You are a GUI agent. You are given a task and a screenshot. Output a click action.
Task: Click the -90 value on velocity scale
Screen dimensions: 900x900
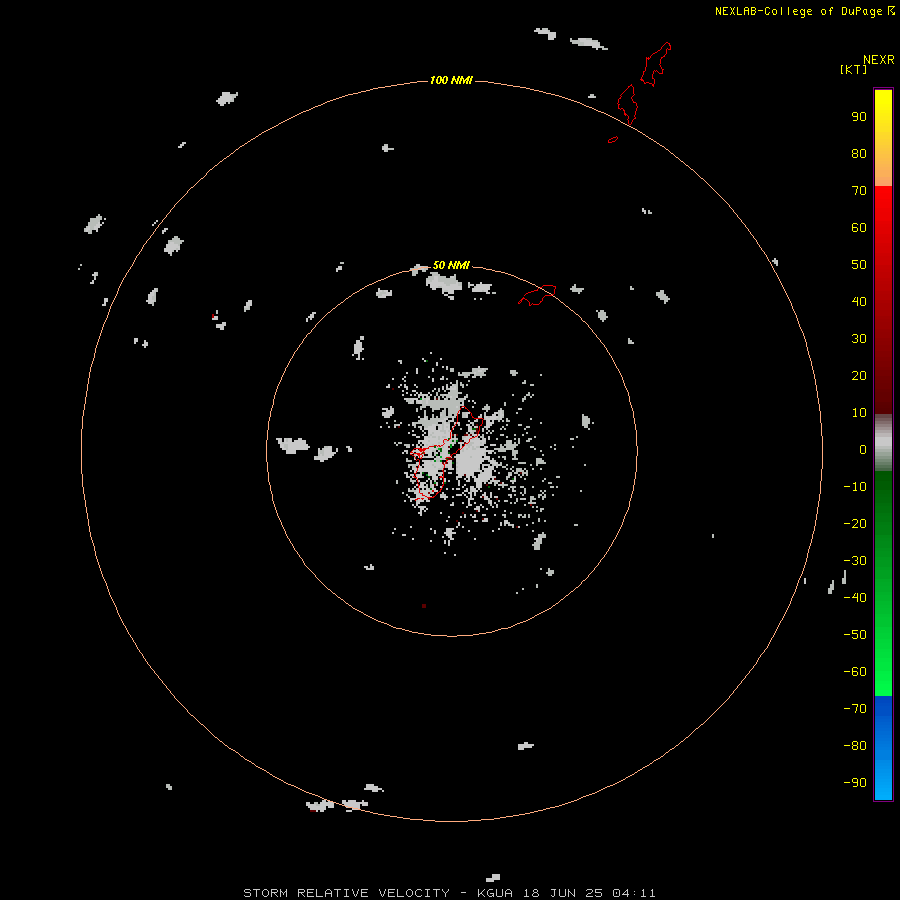pyautogui.click(x=855, y=783)
